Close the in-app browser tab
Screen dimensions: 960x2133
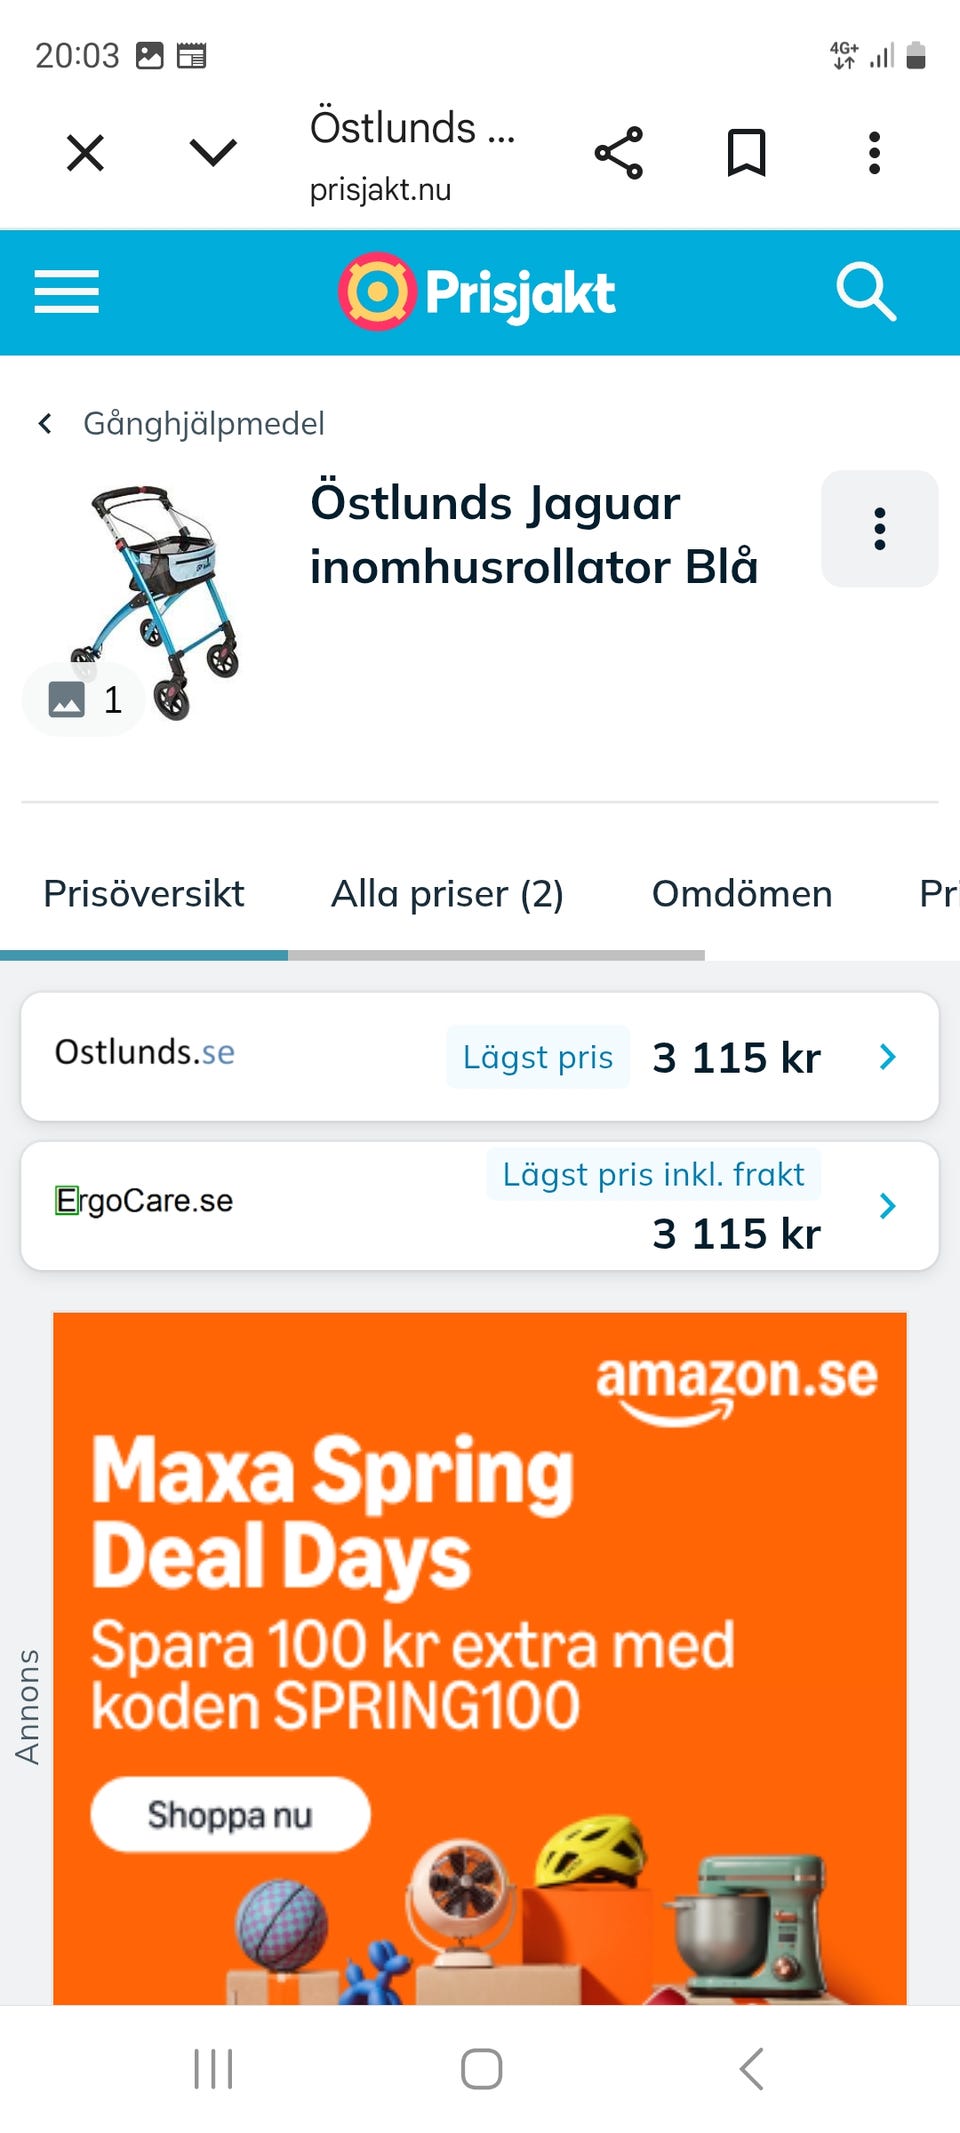[x=85, y=154]
